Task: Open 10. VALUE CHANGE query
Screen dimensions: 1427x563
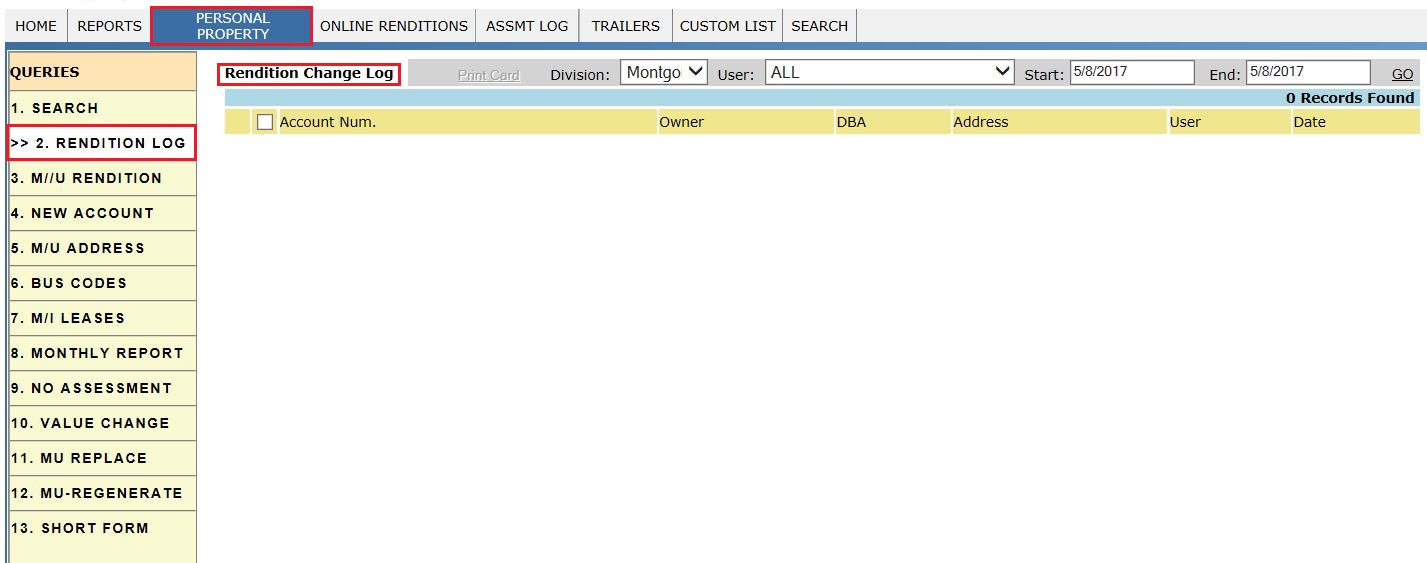Action: [102, 423]
